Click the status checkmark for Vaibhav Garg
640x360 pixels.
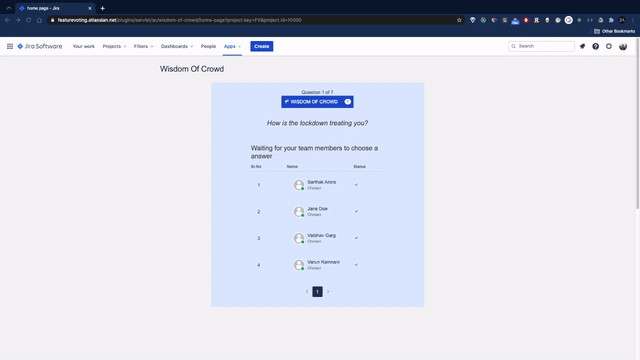coord(356,238)
